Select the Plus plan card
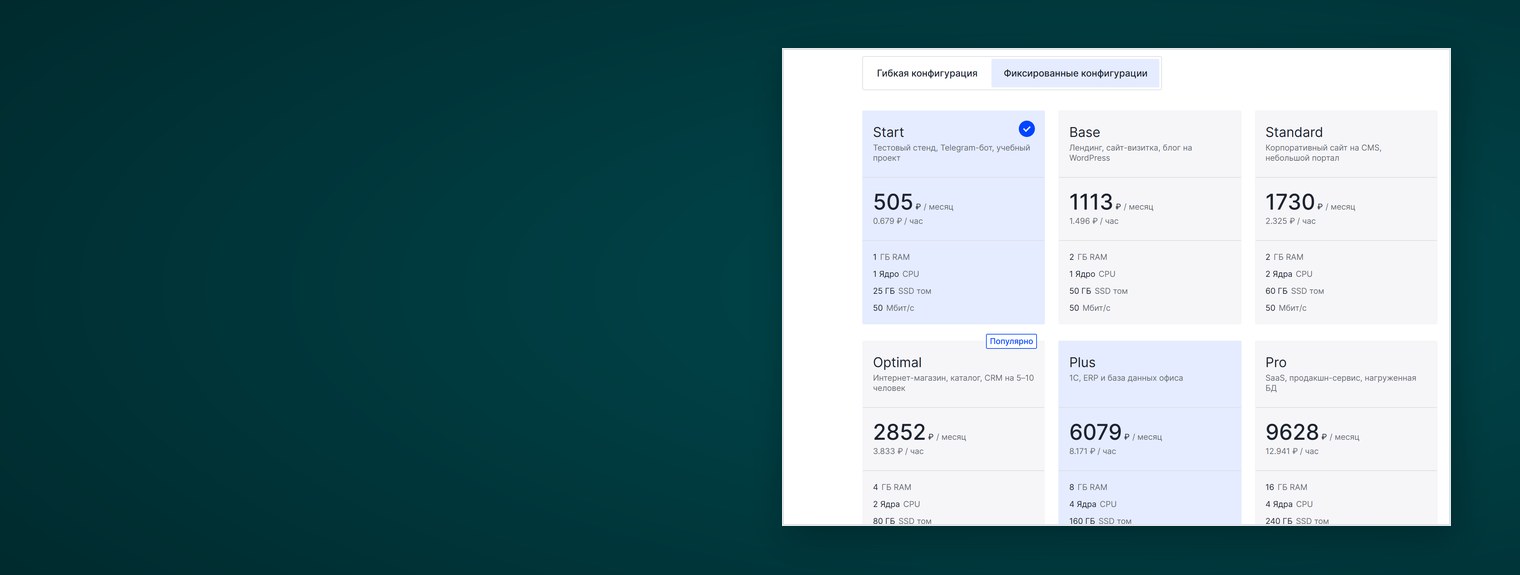The height and width of the screenshot is (575, 1520). pyautogui.click(x=1150, y=433)
